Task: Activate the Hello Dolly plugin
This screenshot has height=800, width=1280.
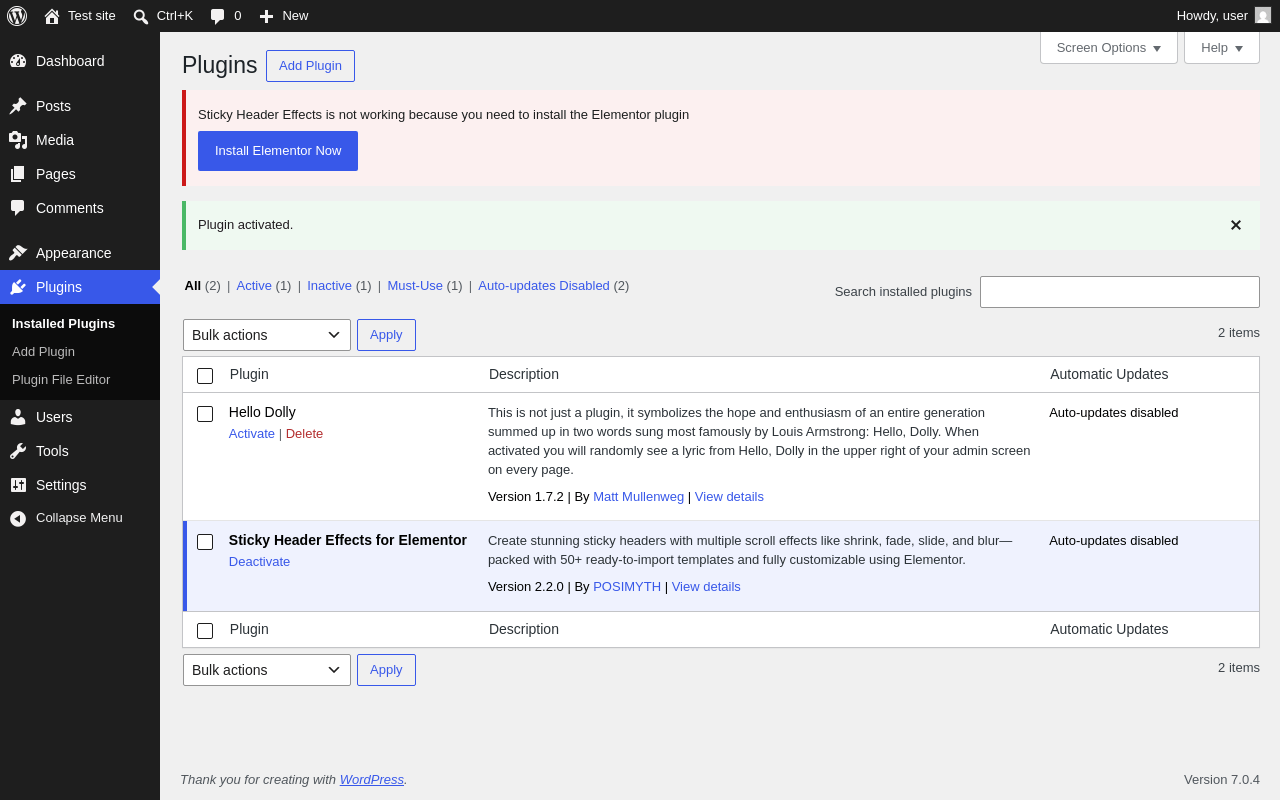Action: click(252, 434)
